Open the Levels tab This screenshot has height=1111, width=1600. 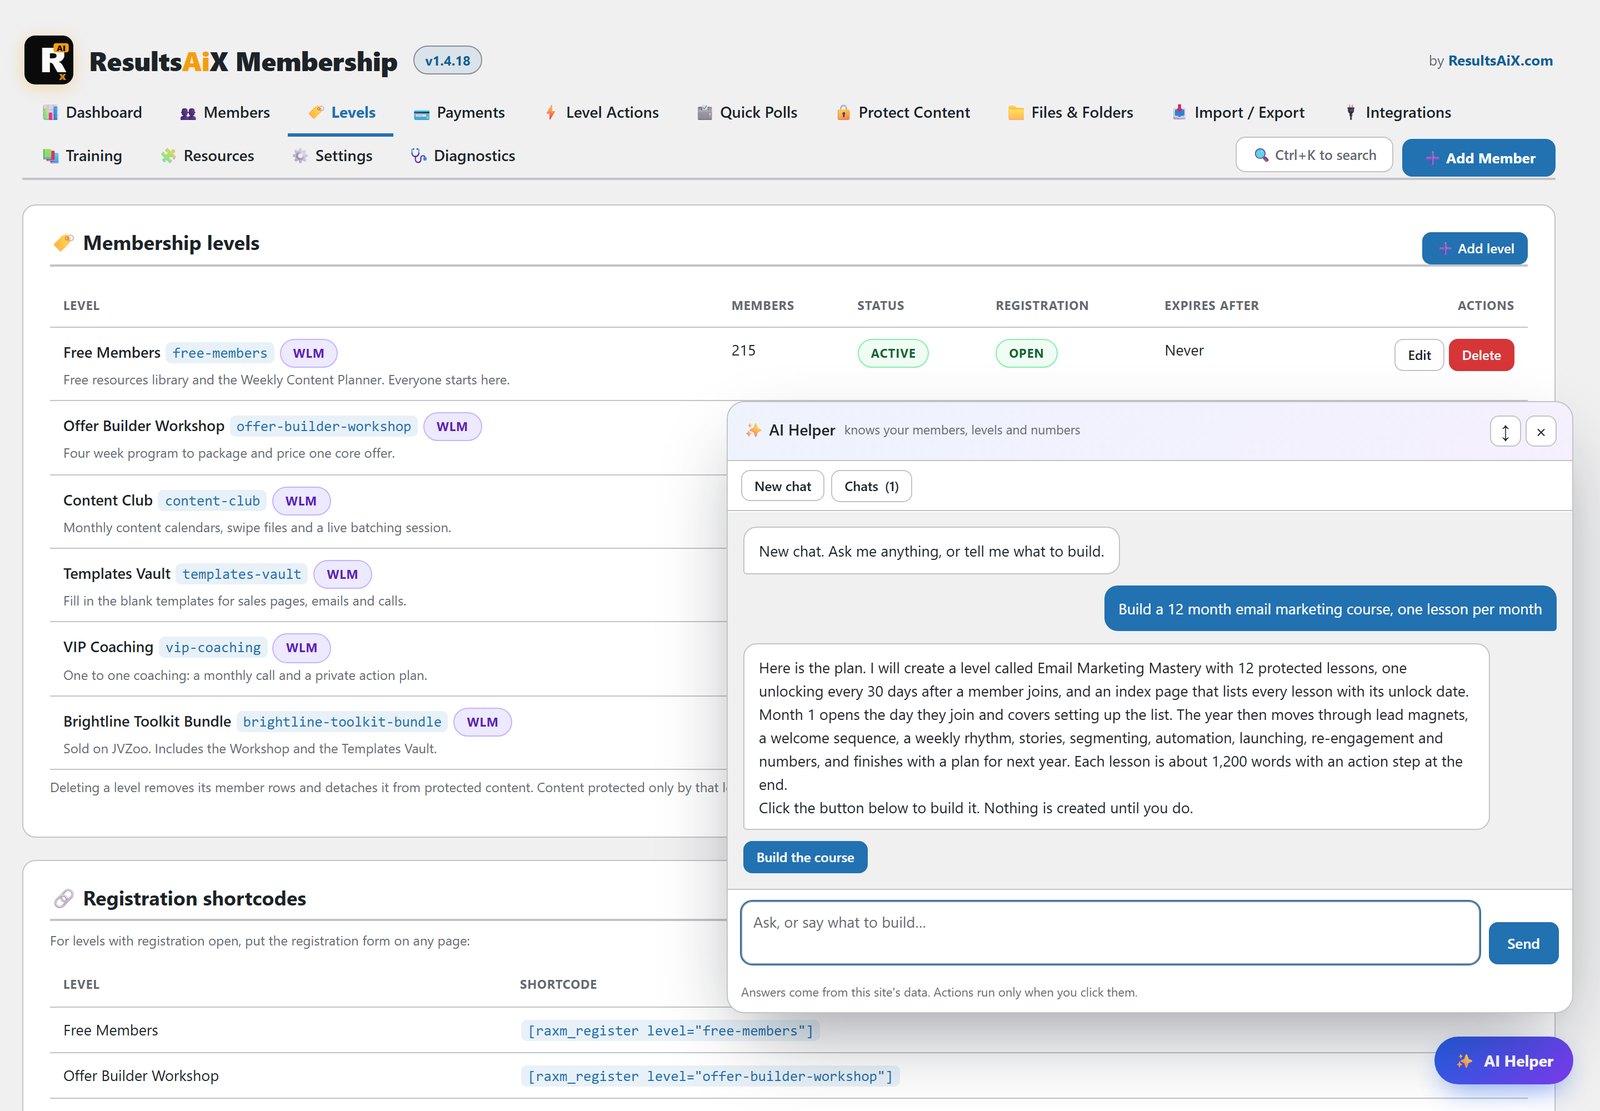[x=340, y=113]
